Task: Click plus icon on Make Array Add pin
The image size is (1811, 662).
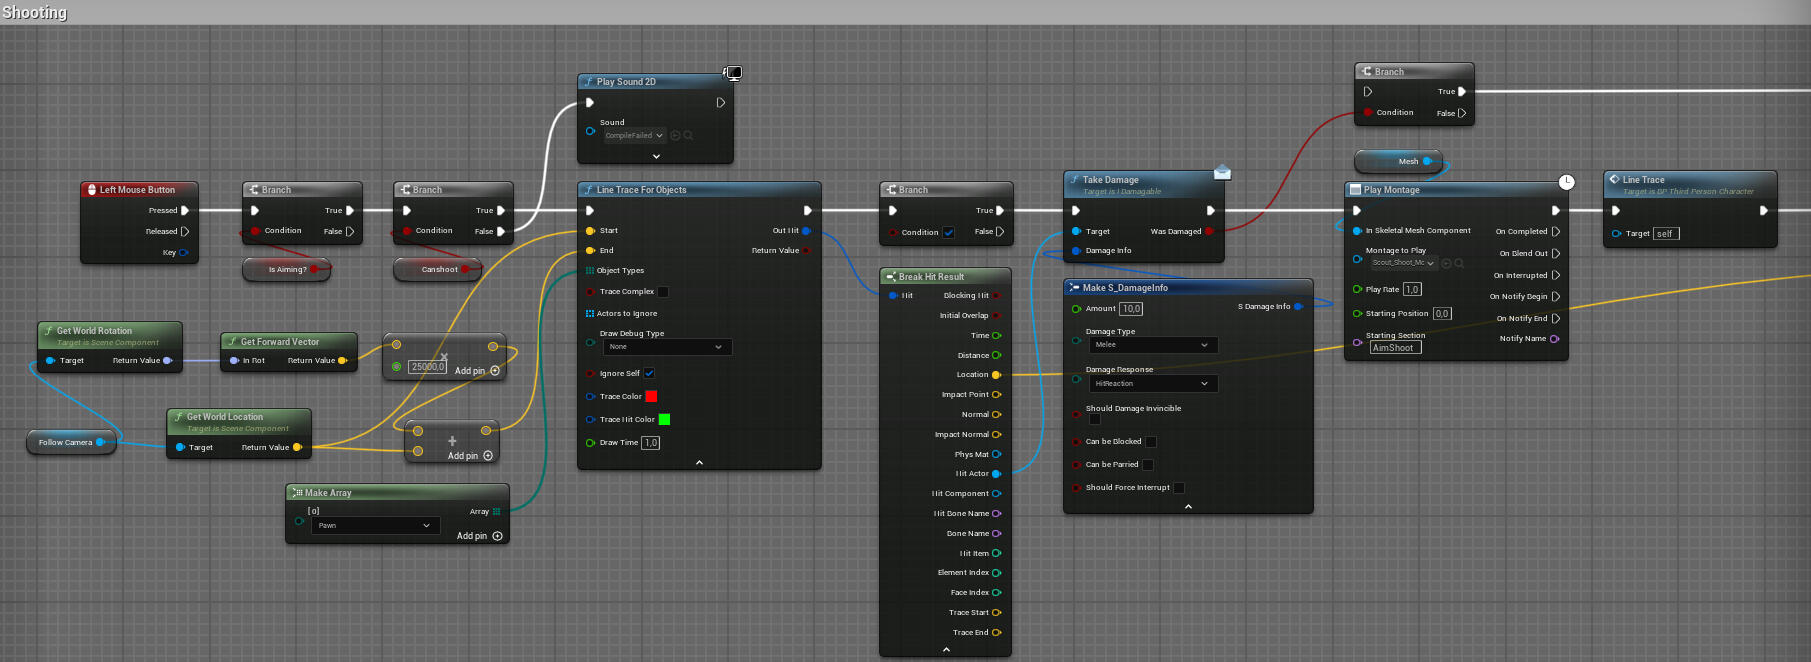Action: (x=497, y=536)
